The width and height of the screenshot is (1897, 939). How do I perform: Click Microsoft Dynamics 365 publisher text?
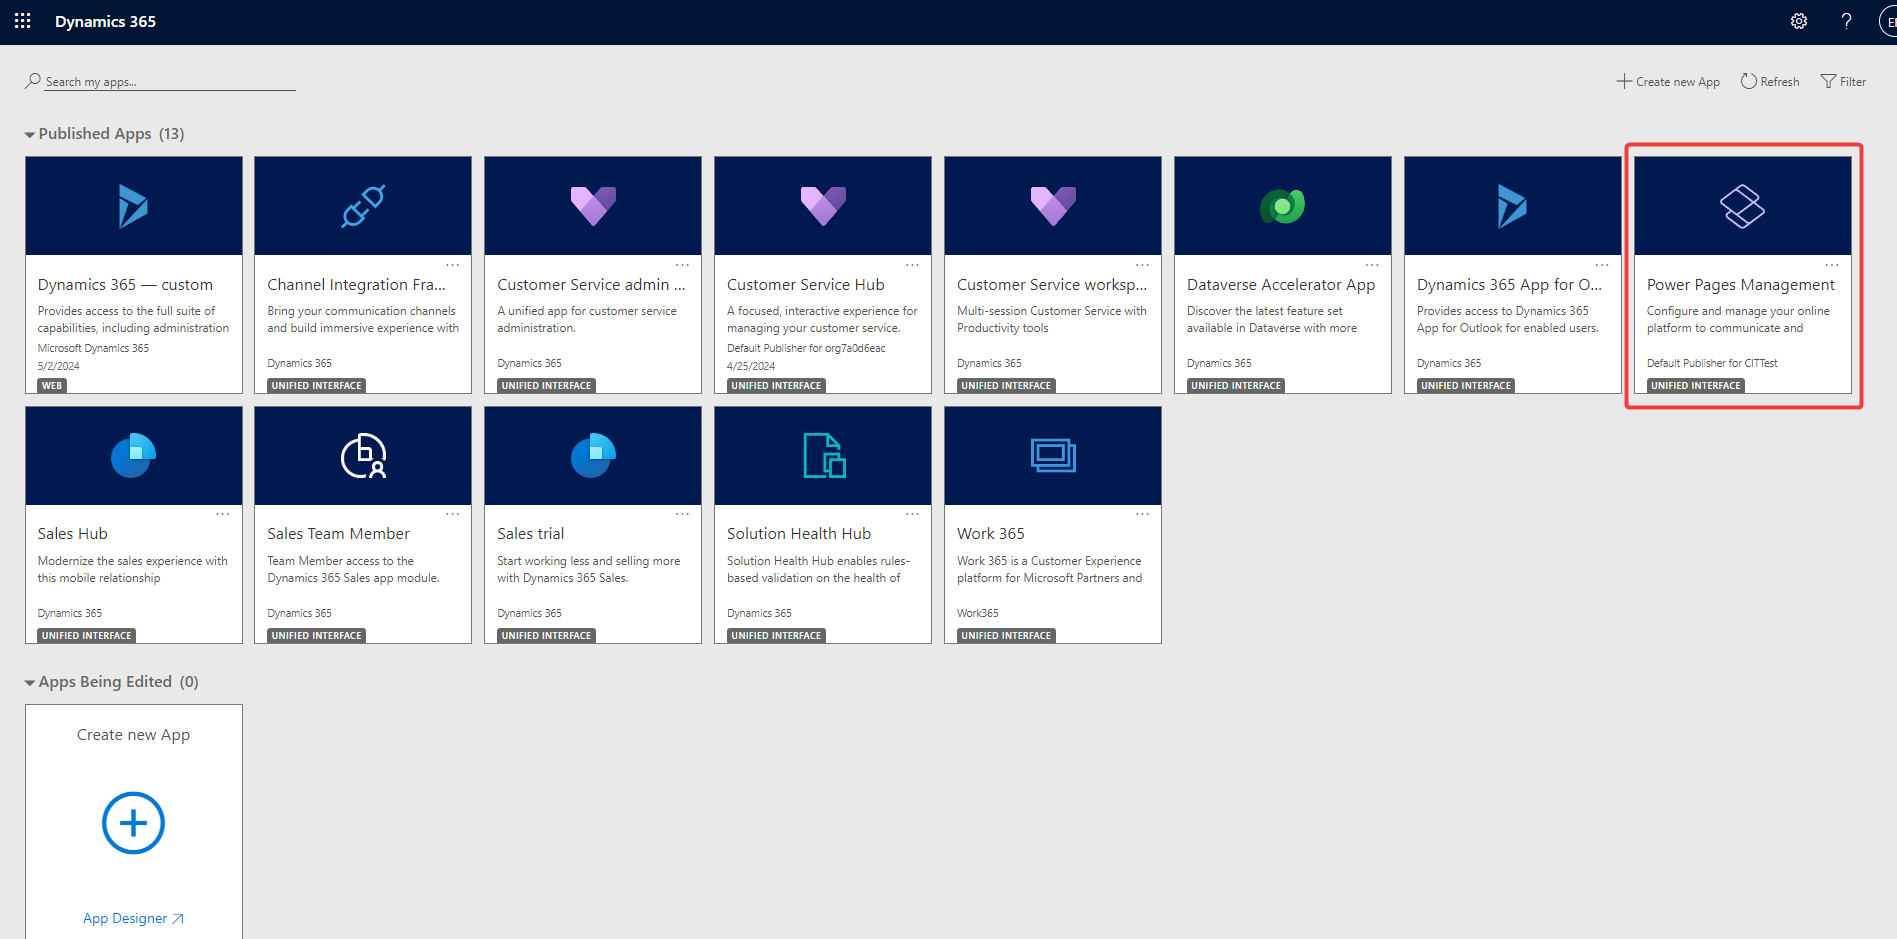93,348
